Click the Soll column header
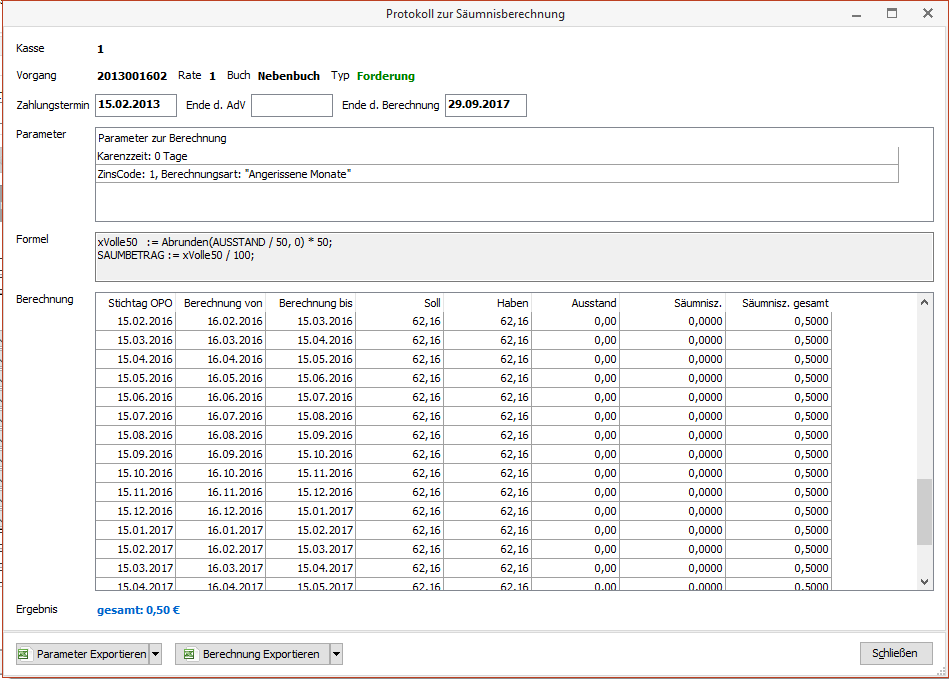Image resolution: width=949 pixels, height=679 pixels. 399,303
